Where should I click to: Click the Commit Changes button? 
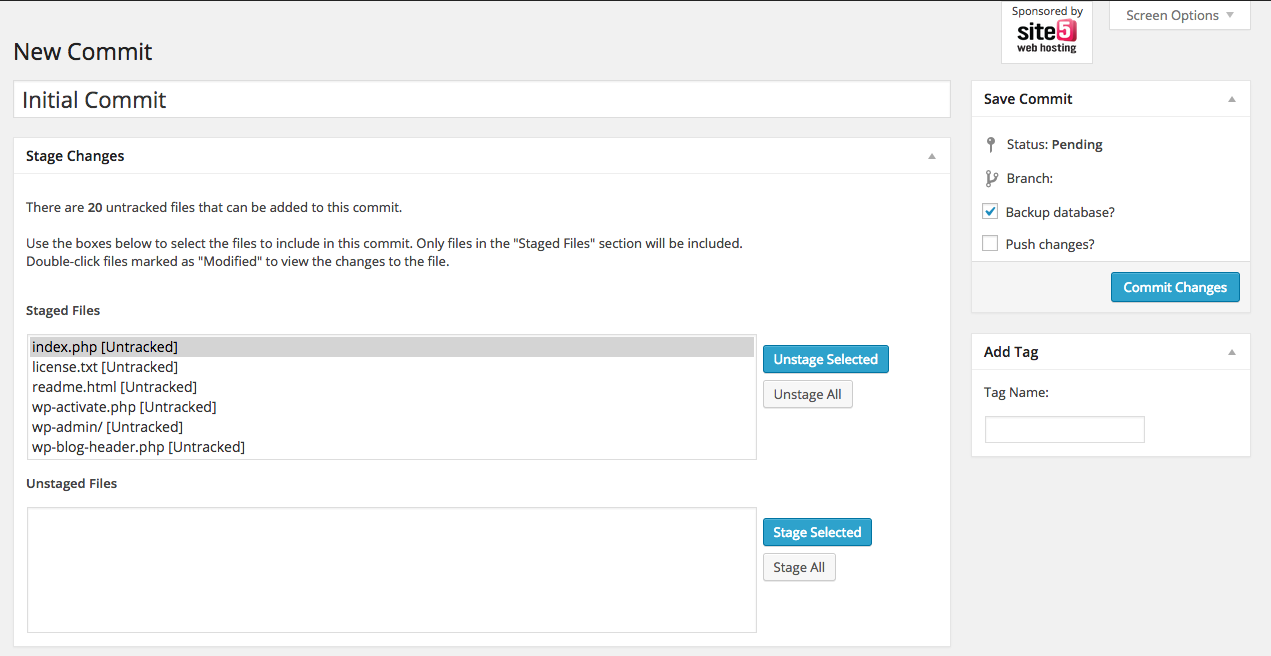click(1175, 287)
